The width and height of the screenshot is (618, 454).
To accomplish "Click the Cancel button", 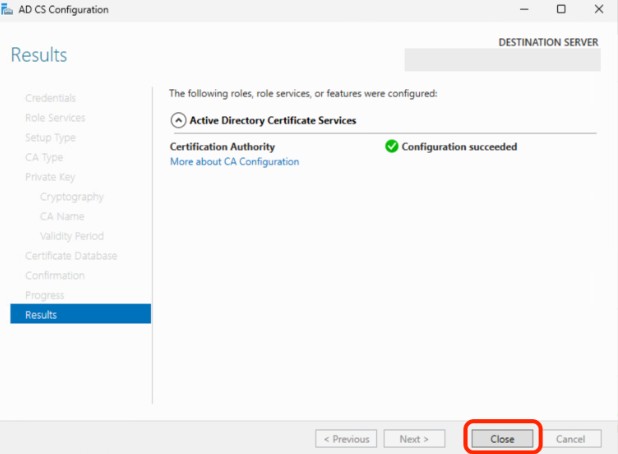I will (x=570, y=439).
